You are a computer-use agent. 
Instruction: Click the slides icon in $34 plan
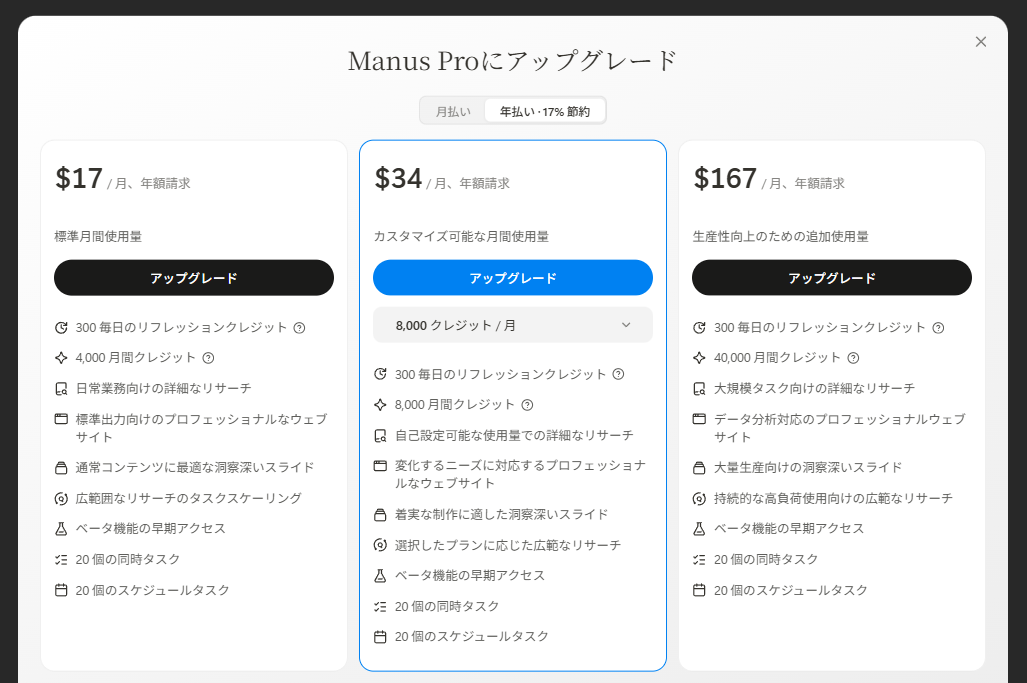[380, 515]
